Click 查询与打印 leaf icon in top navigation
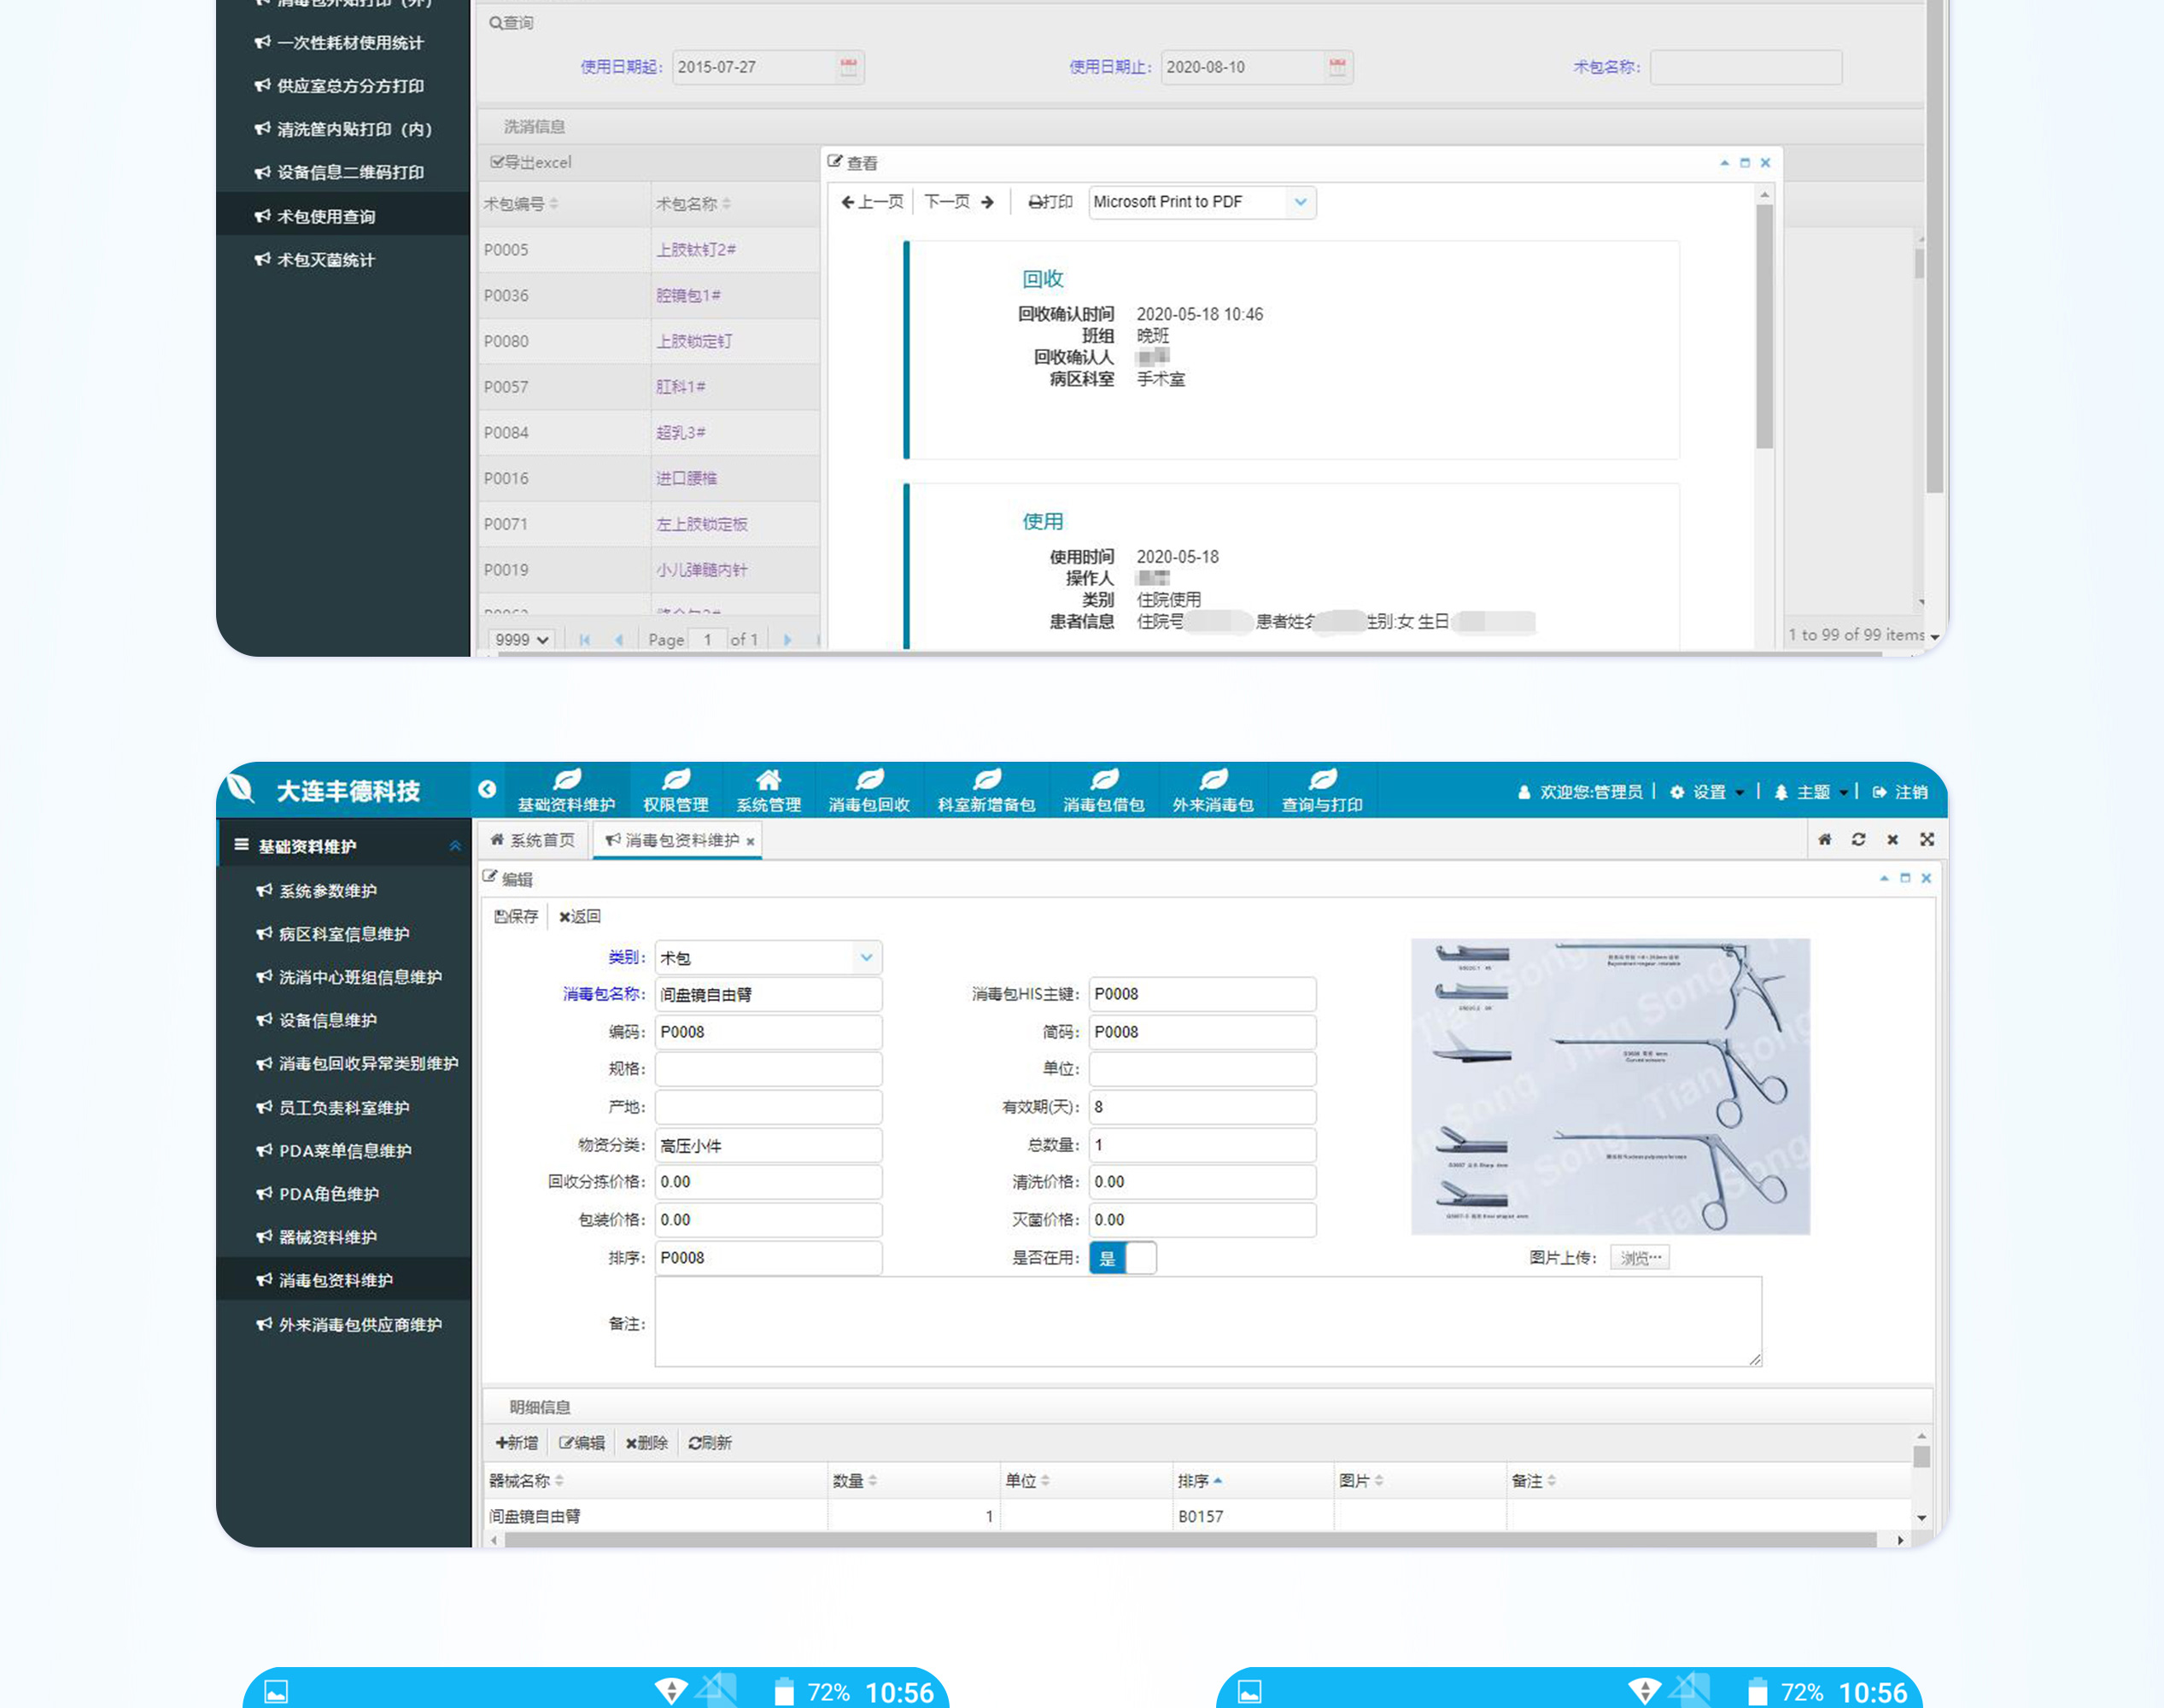This screenshot has width=2164, height=1708. point(1322,780)
